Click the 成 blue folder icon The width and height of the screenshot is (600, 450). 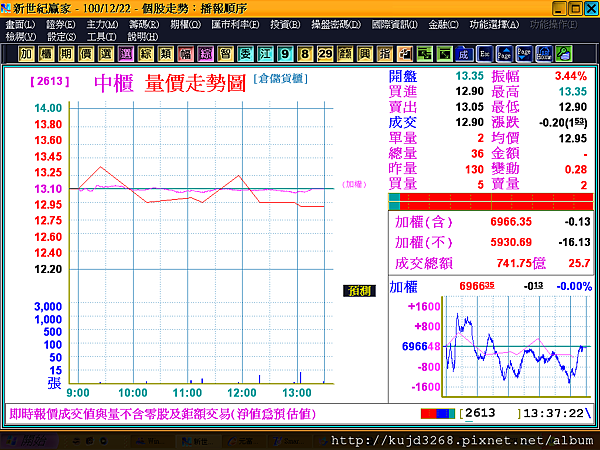[464, 54]
